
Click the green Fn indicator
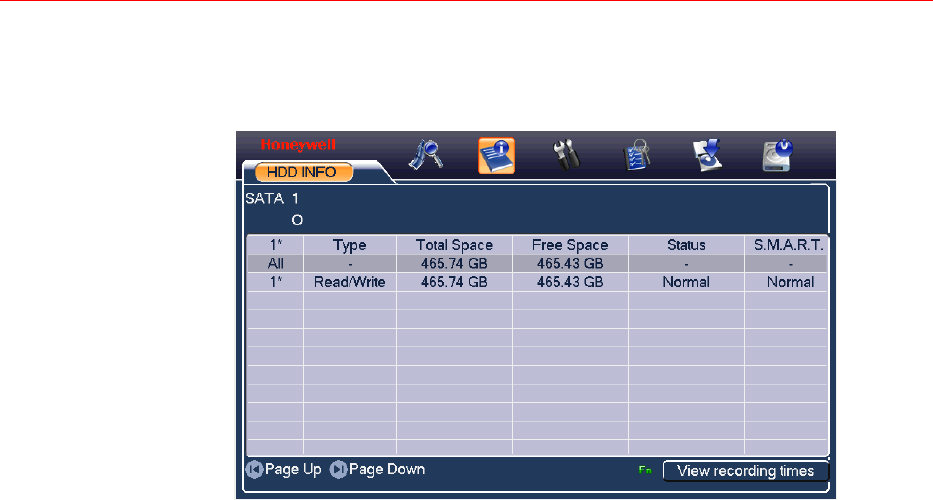(x=645, y=470)
